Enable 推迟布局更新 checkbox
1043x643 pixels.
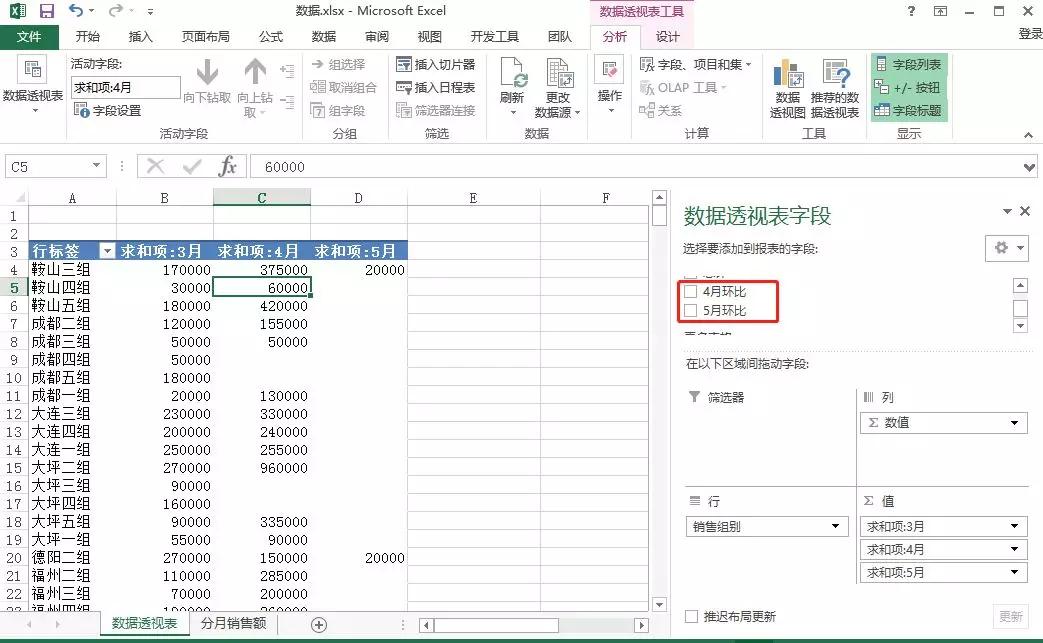pyautogui.click(x=692, y=616)
